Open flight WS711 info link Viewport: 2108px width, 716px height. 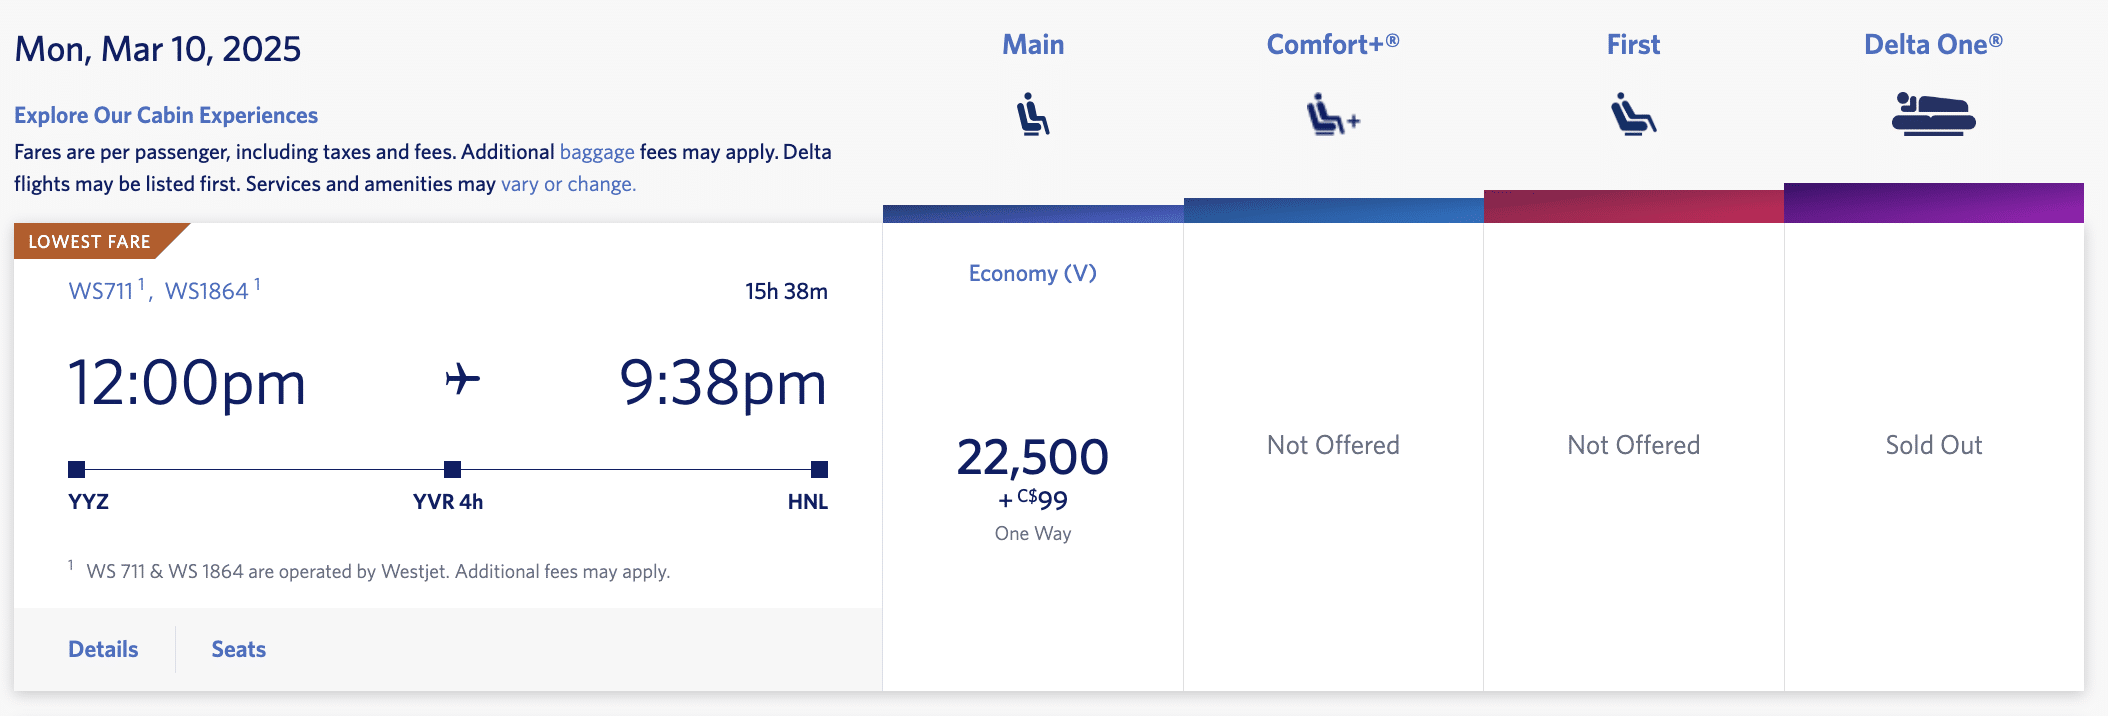(101, 291)
